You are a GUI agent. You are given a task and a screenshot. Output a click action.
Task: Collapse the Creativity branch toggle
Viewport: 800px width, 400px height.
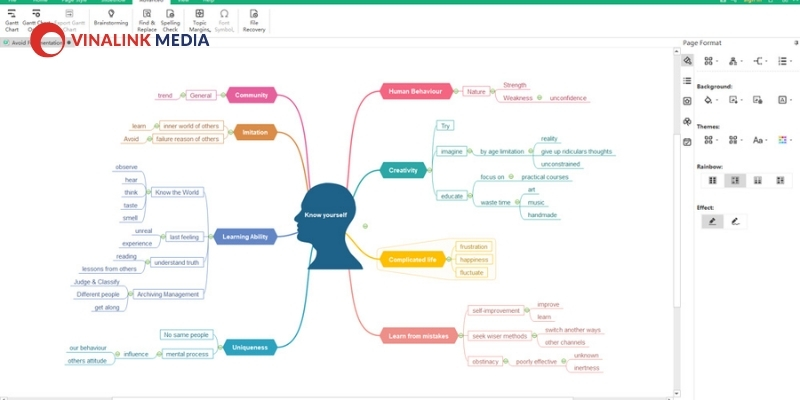click(429, 170)
